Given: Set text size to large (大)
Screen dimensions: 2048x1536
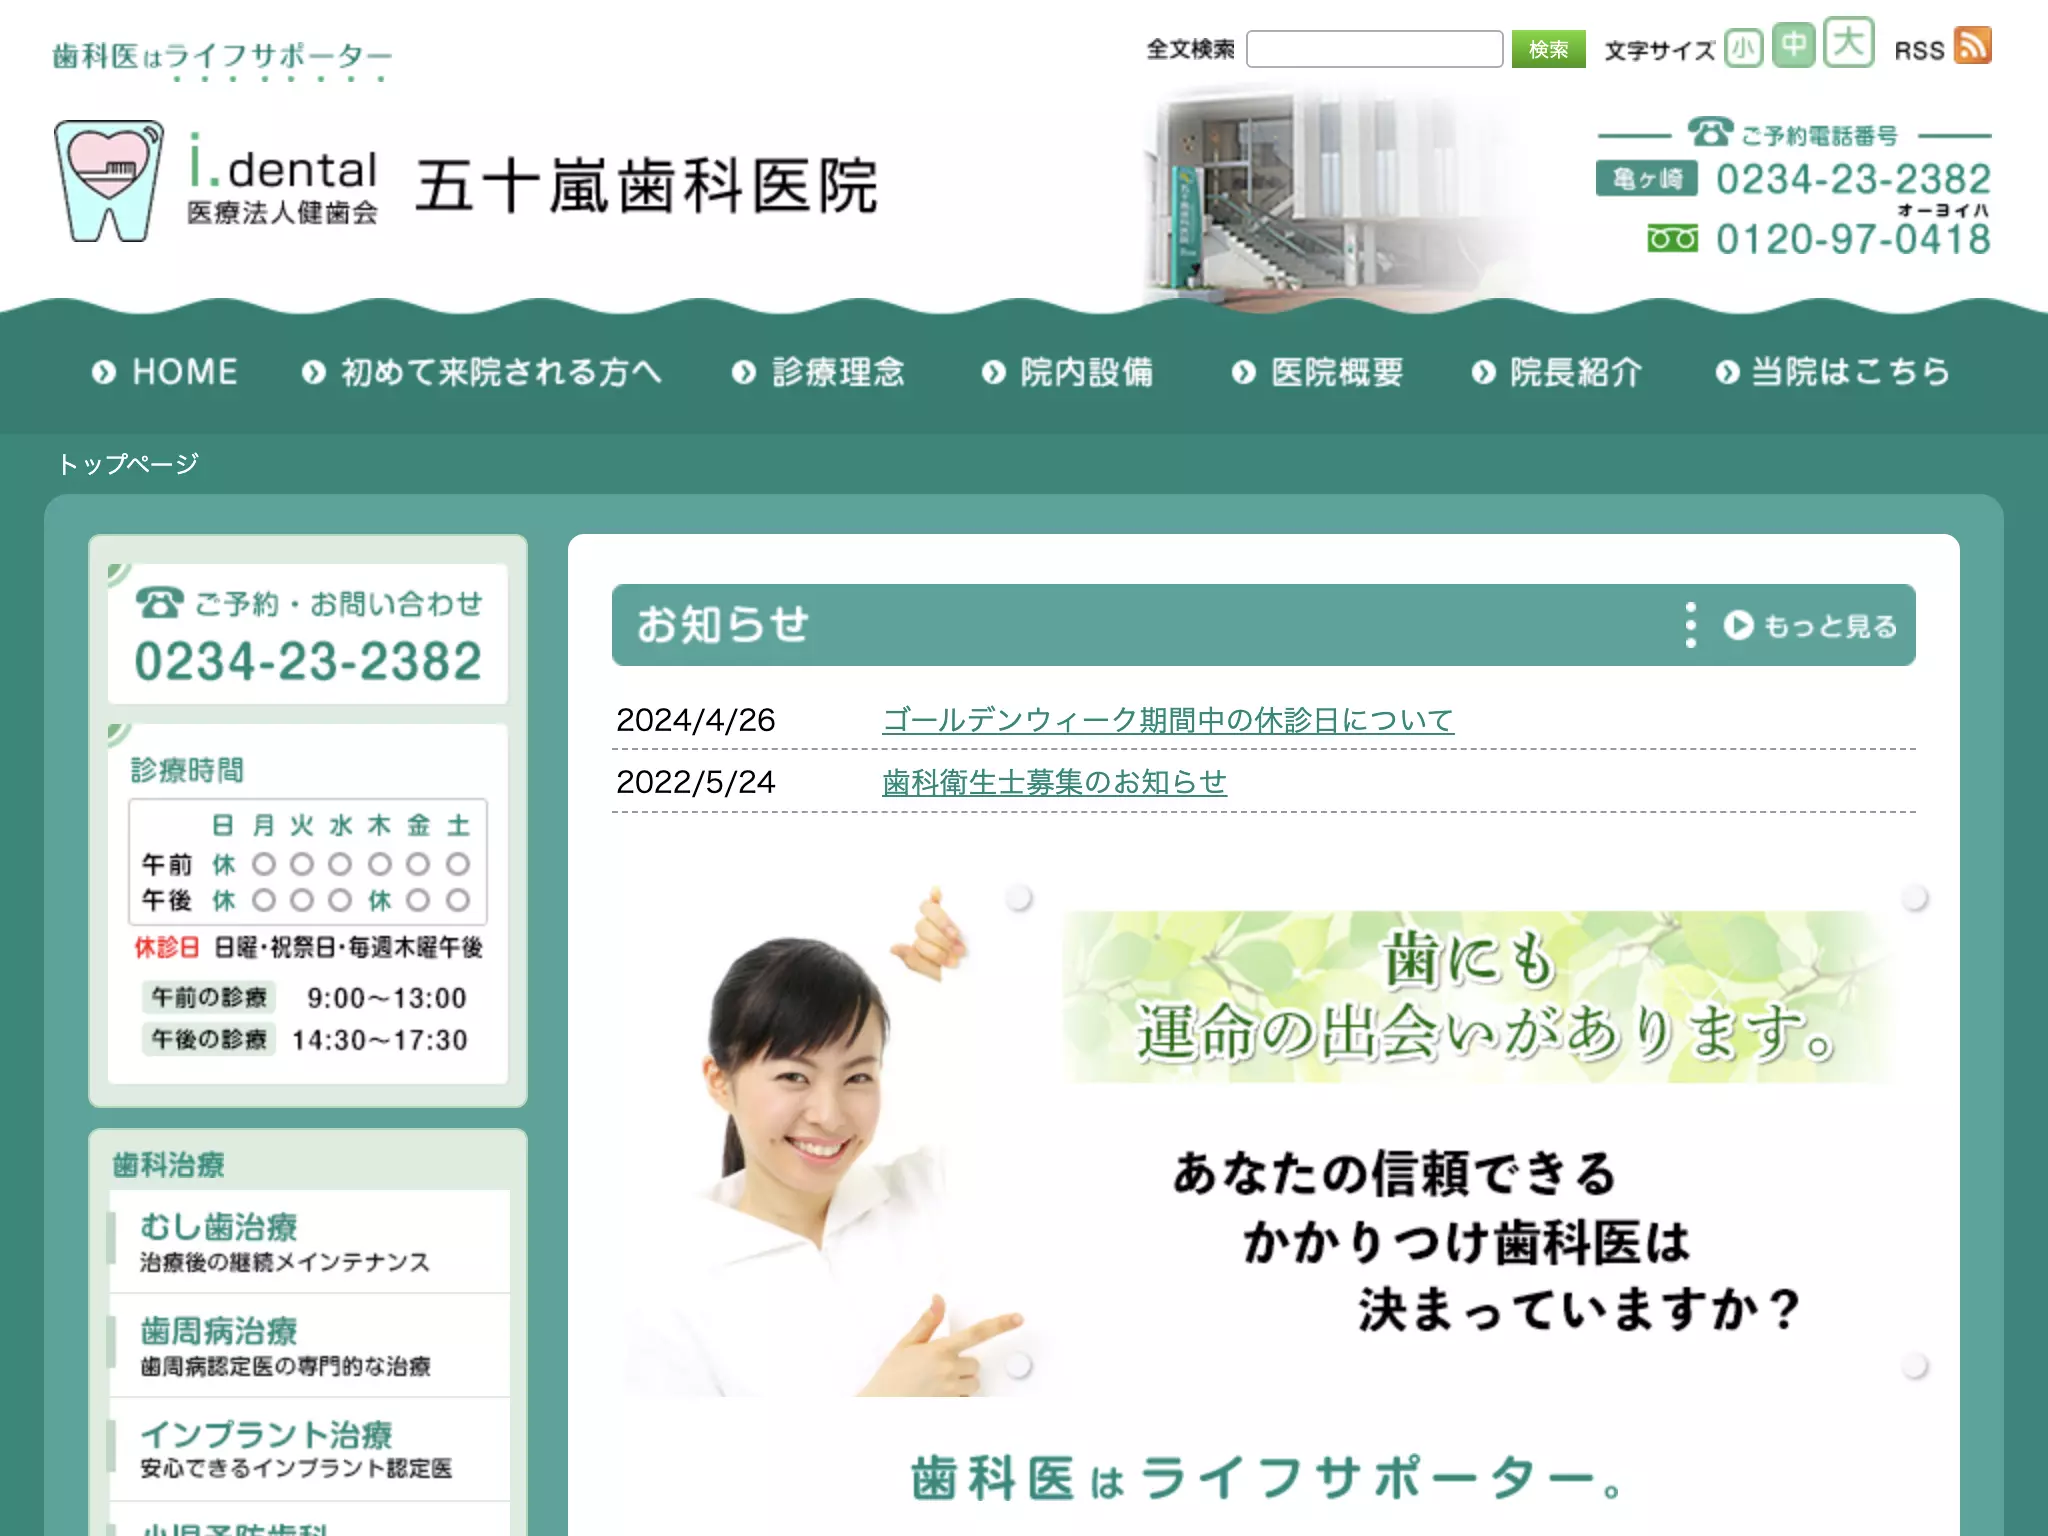Looking at the screenshot, I should point(1848,43).
